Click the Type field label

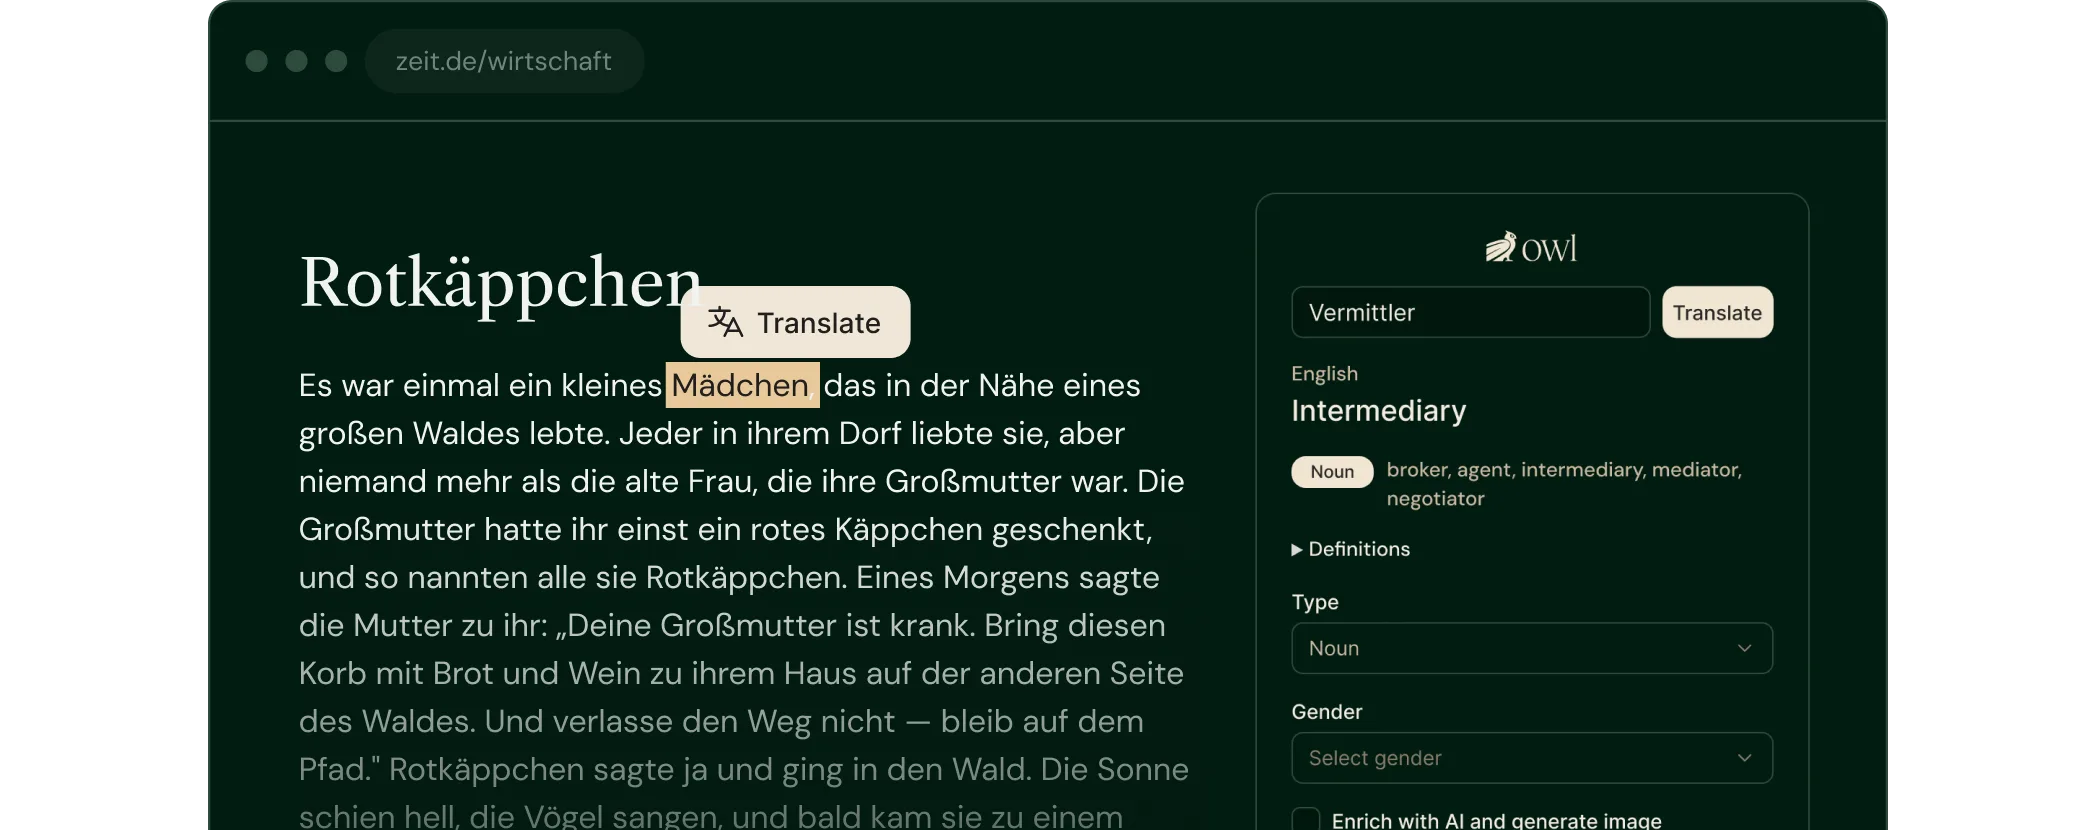coord(1314,602)
